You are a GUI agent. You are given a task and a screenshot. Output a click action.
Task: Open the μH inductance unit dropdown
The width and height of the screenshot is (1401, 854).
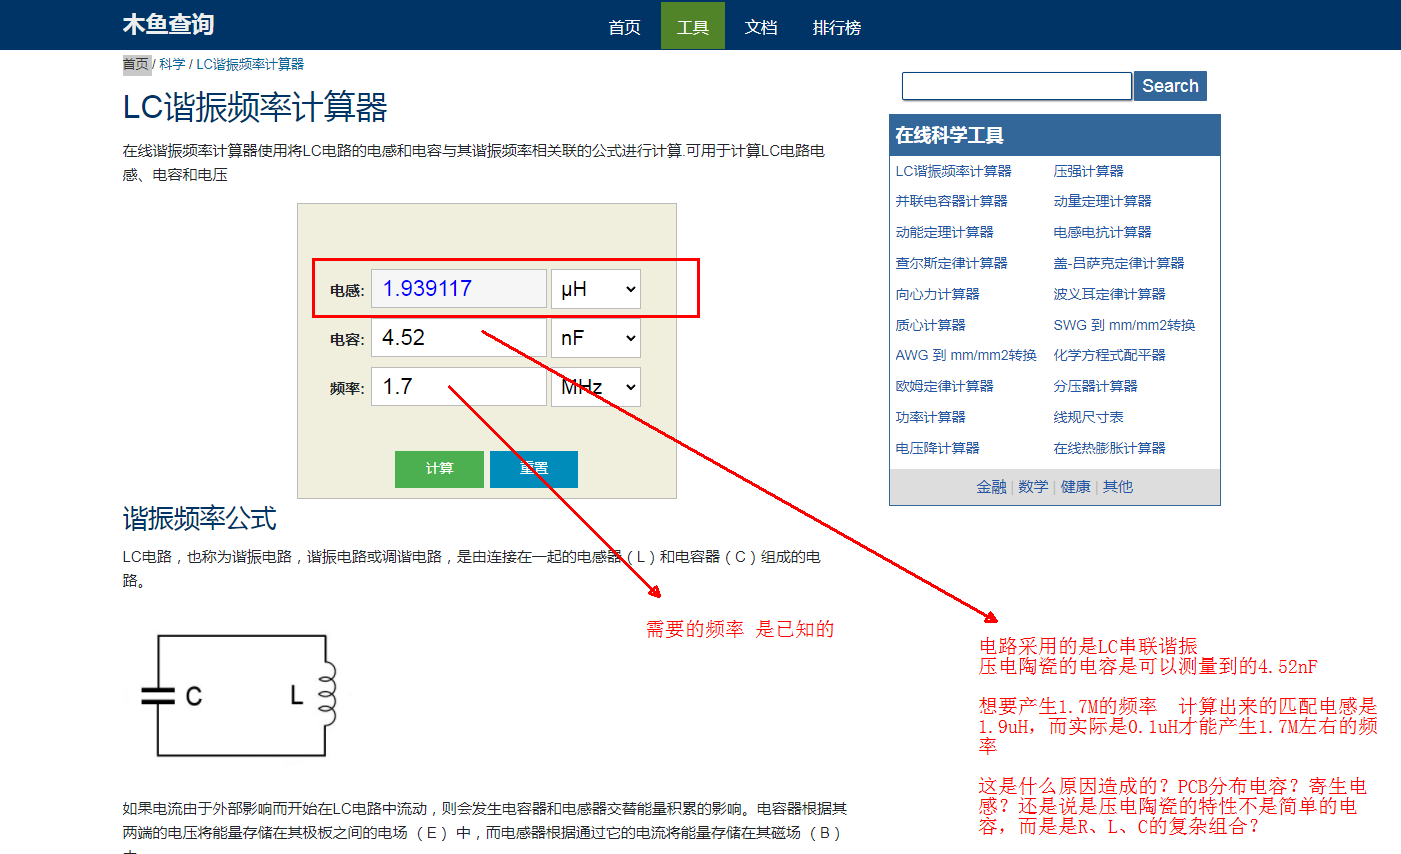click(596, 289)
